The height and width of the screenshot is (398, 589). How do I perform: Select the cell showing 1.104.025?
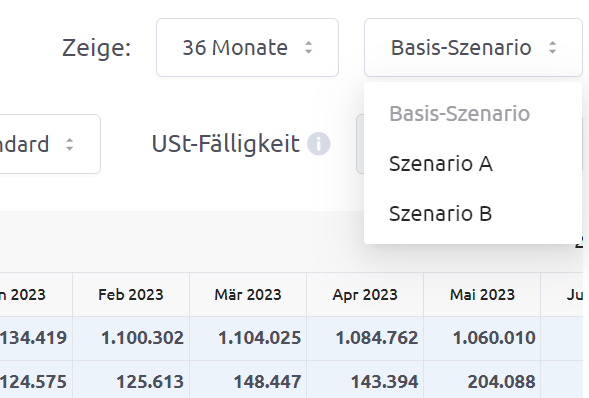[x=248, y=338]
